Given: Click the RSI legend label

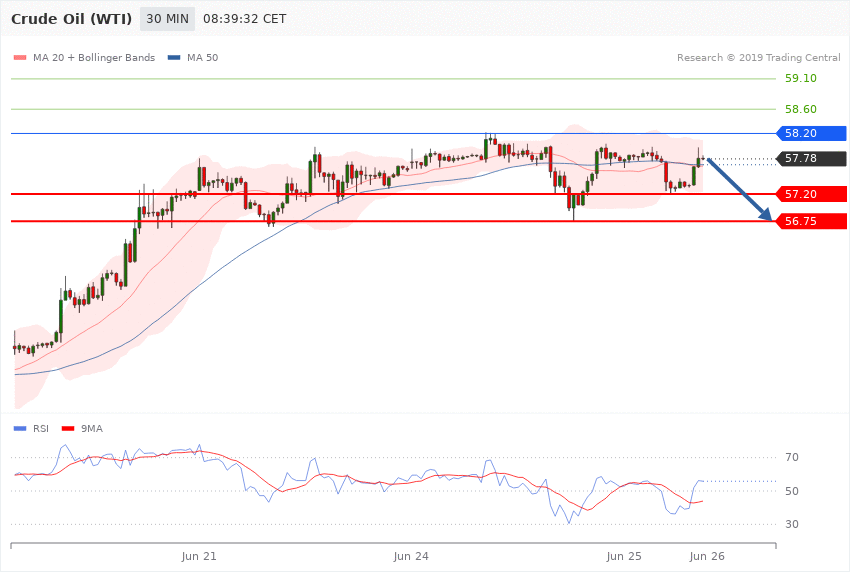Looking at the screenshot, I should click(41, 429).
